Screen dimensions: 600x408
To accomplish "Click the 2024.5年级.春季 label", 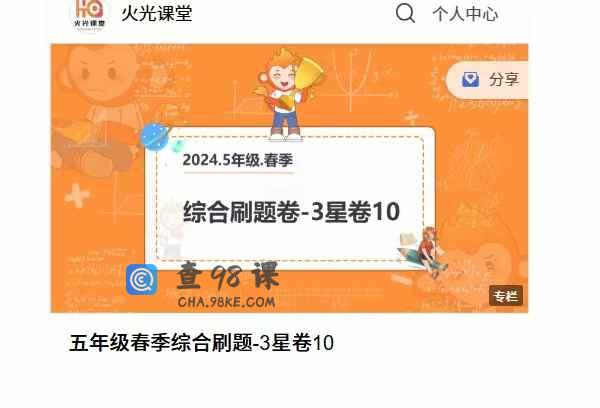I will [238, 160].
